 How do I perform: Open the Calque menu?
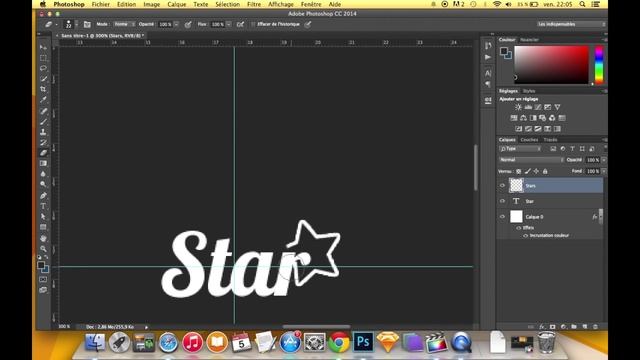(x=177, y=4)
